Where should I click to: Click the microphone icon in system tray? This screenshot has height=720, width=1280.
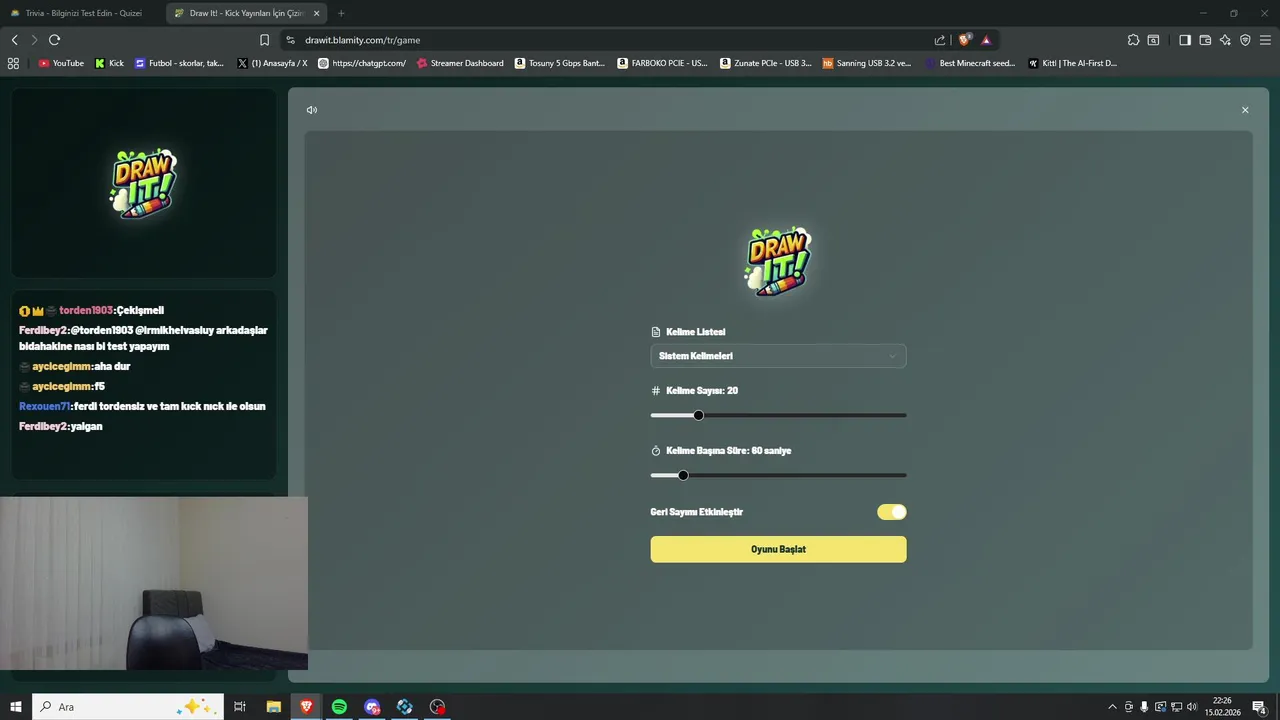[x=1144, y=707]
